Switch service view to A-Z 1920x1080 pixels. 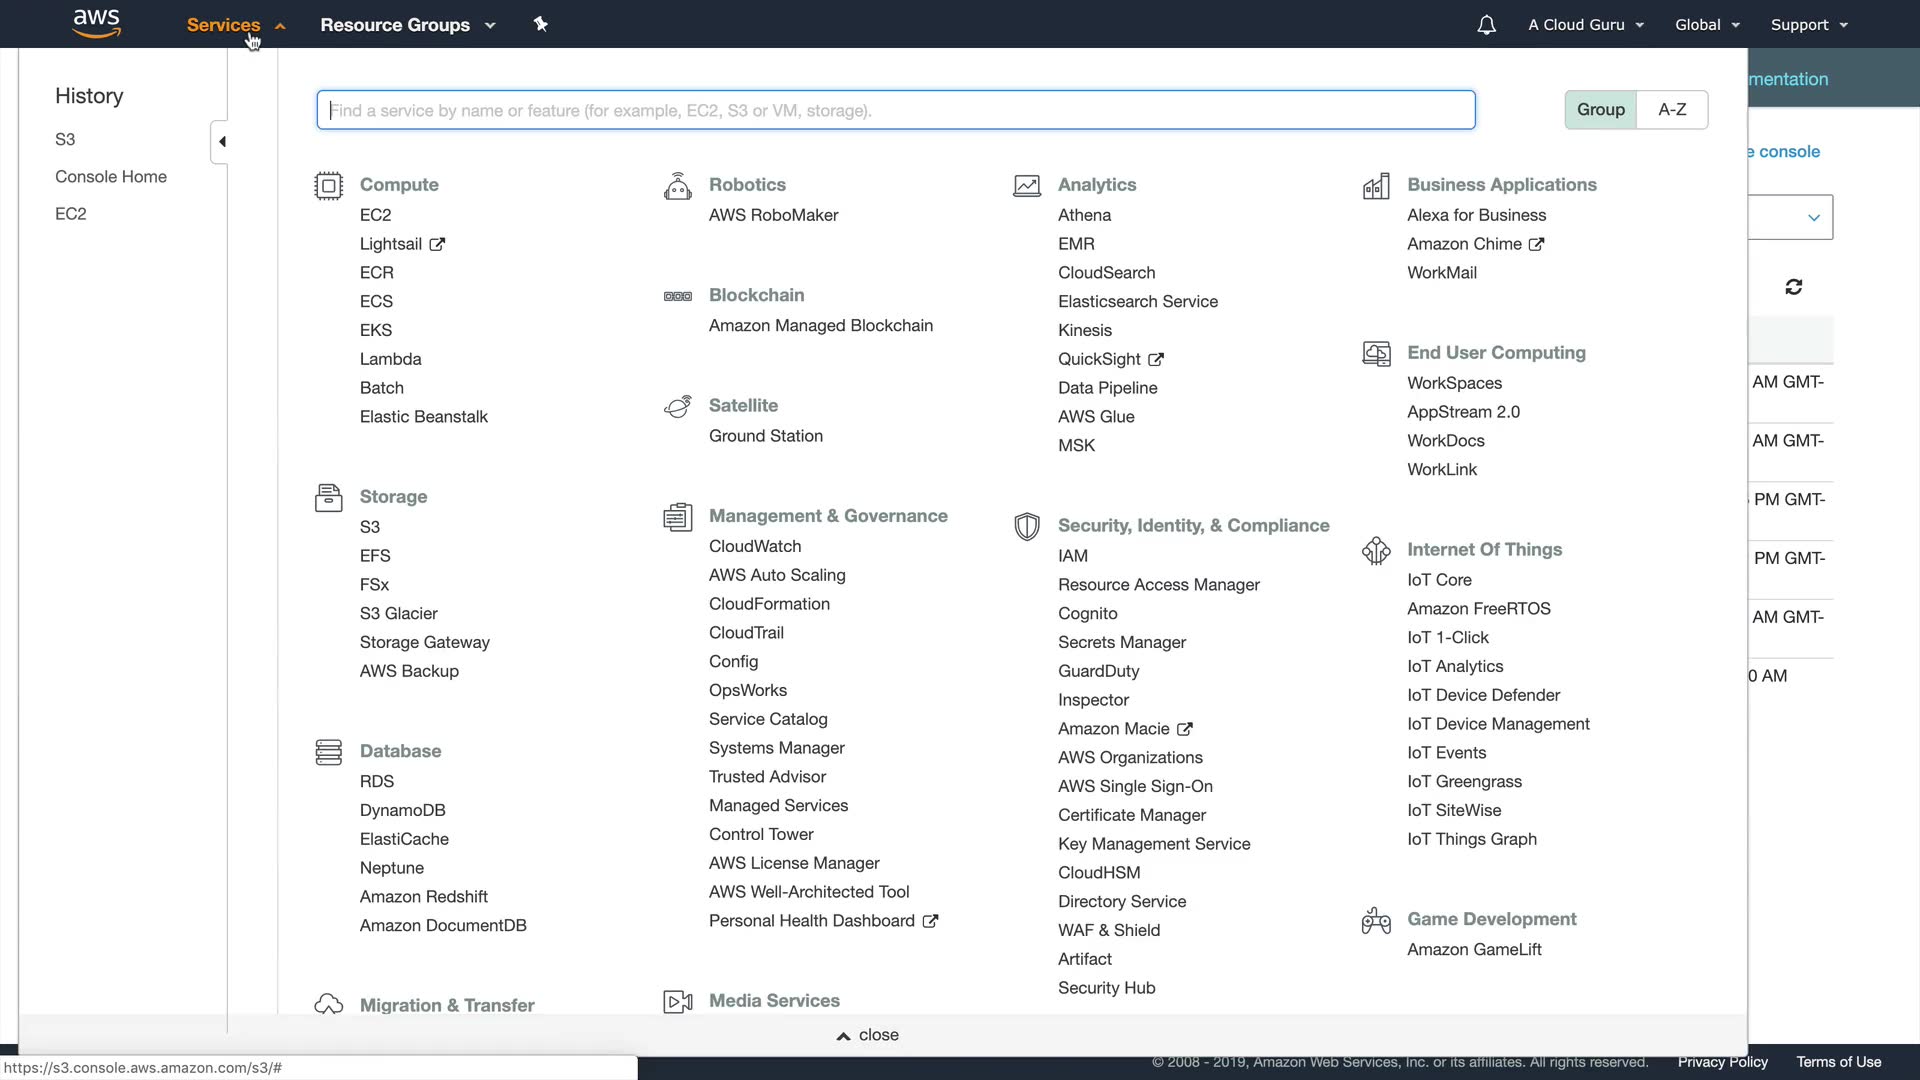[x=1672, y=110]
